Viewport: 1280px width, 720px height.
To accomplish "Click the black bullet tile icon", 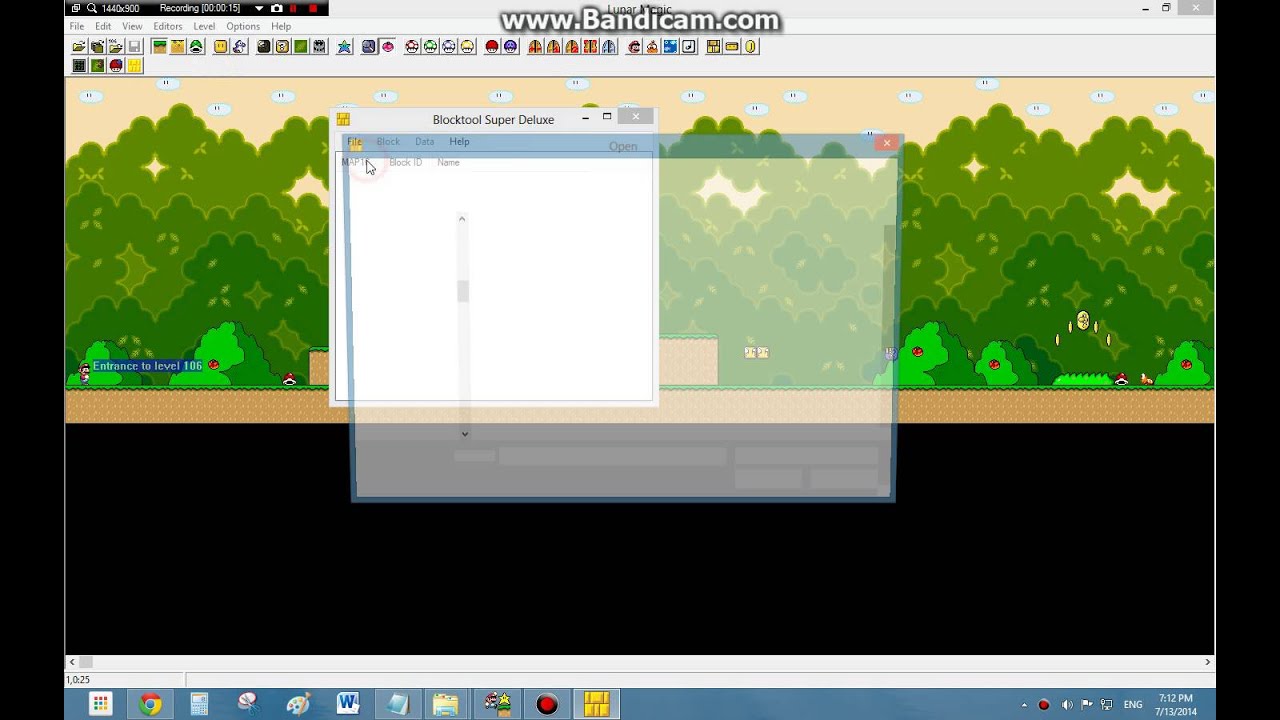I will pyautogui.click(x=264, y=46).
